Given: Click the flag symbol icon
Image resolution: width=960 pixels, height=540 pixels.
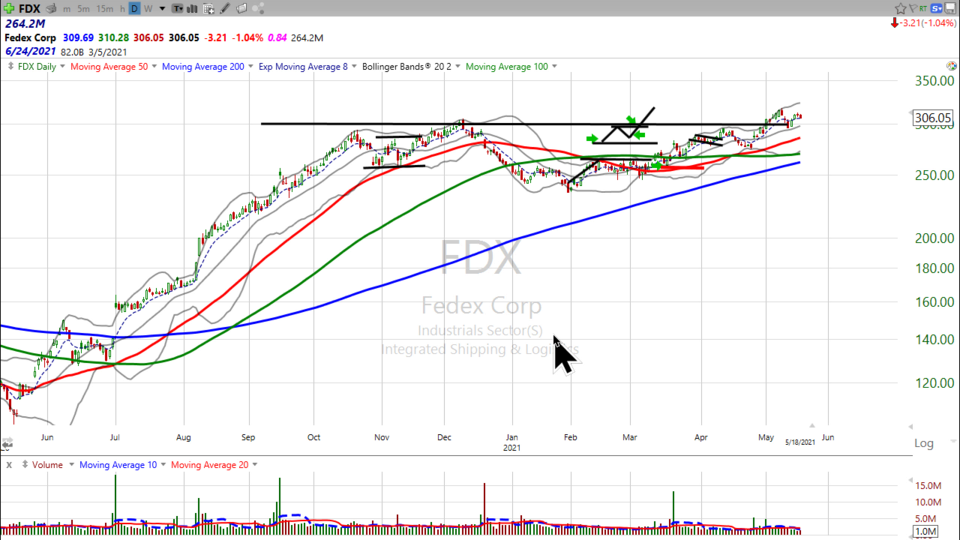Looking at the screenshot, I should click(913, 8).
